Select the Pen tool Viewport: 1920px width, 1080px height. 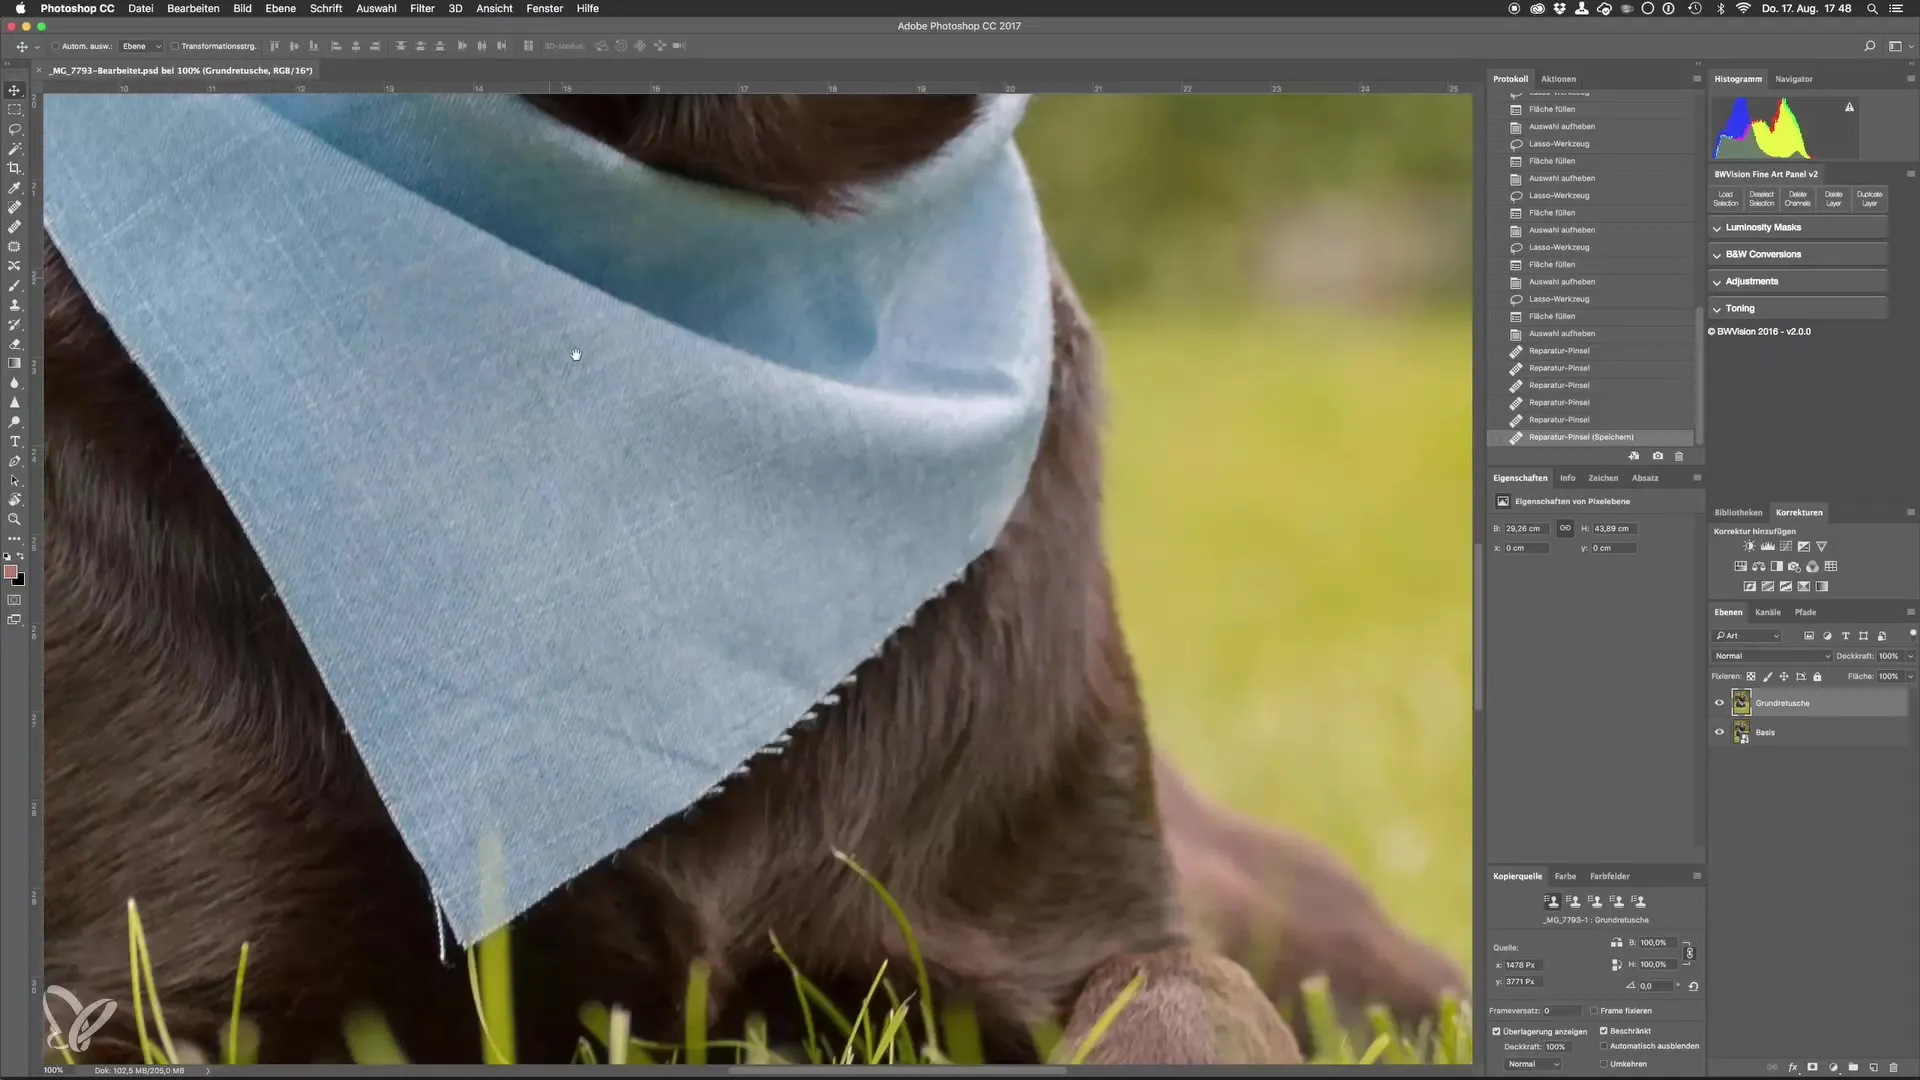[x=14, y=461]
